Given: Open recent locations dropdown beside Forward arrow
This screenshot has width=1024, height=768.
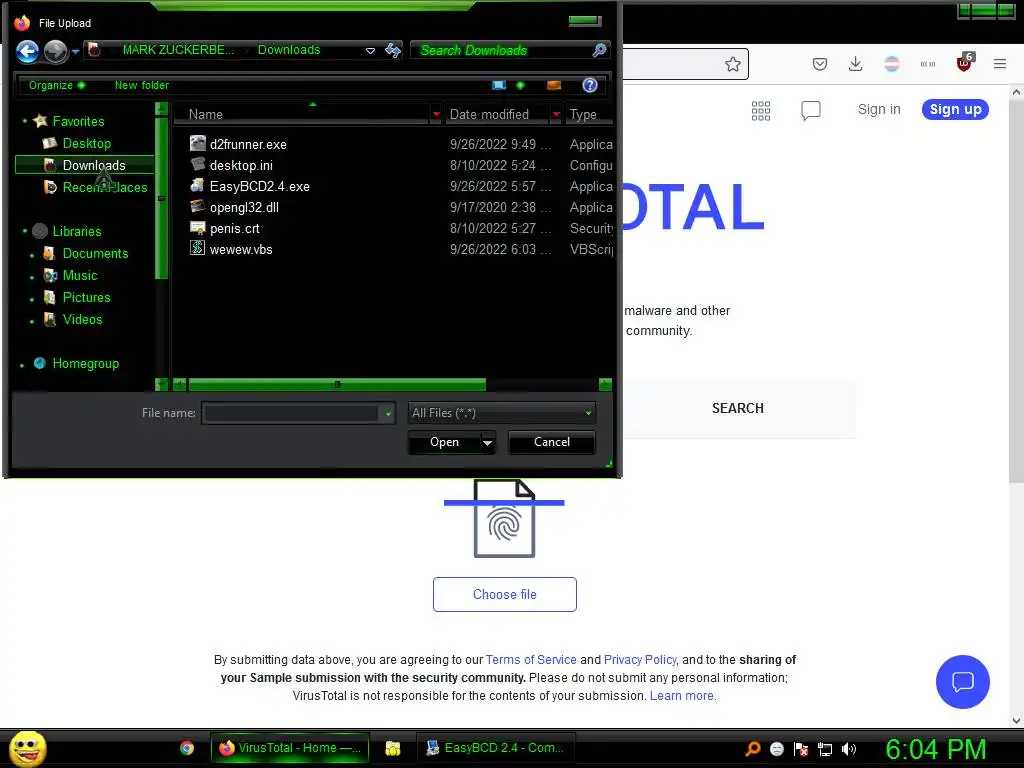Looking at the screenshot, I should coord(76,51).
